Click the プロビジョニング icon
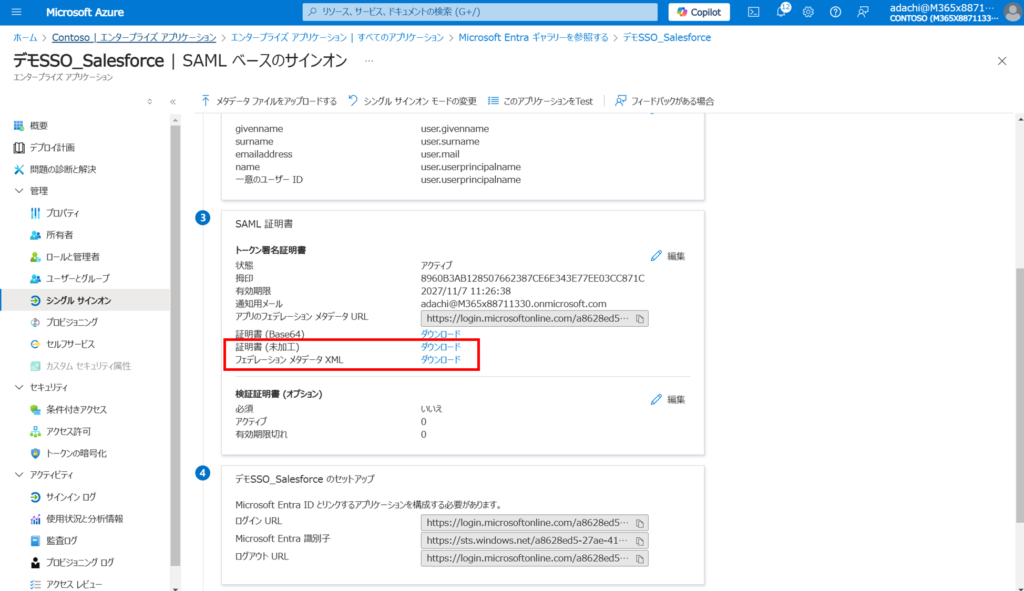Image resolution: width=1024 pixels, height=591 pixels. (35, 322)
